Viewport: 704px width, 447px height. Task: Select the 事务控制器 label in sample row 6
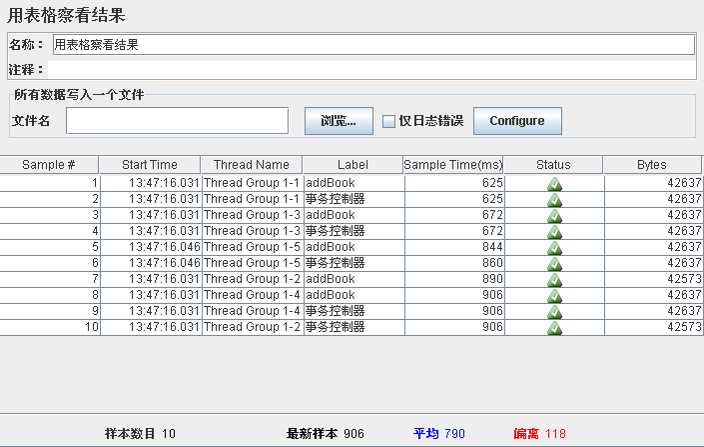click(335, 263)
